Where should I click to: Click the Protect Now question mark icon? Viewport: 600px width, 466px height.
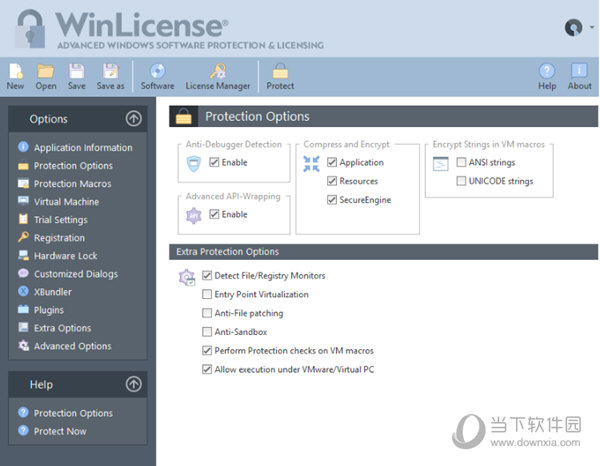click(x=23, y=430)
